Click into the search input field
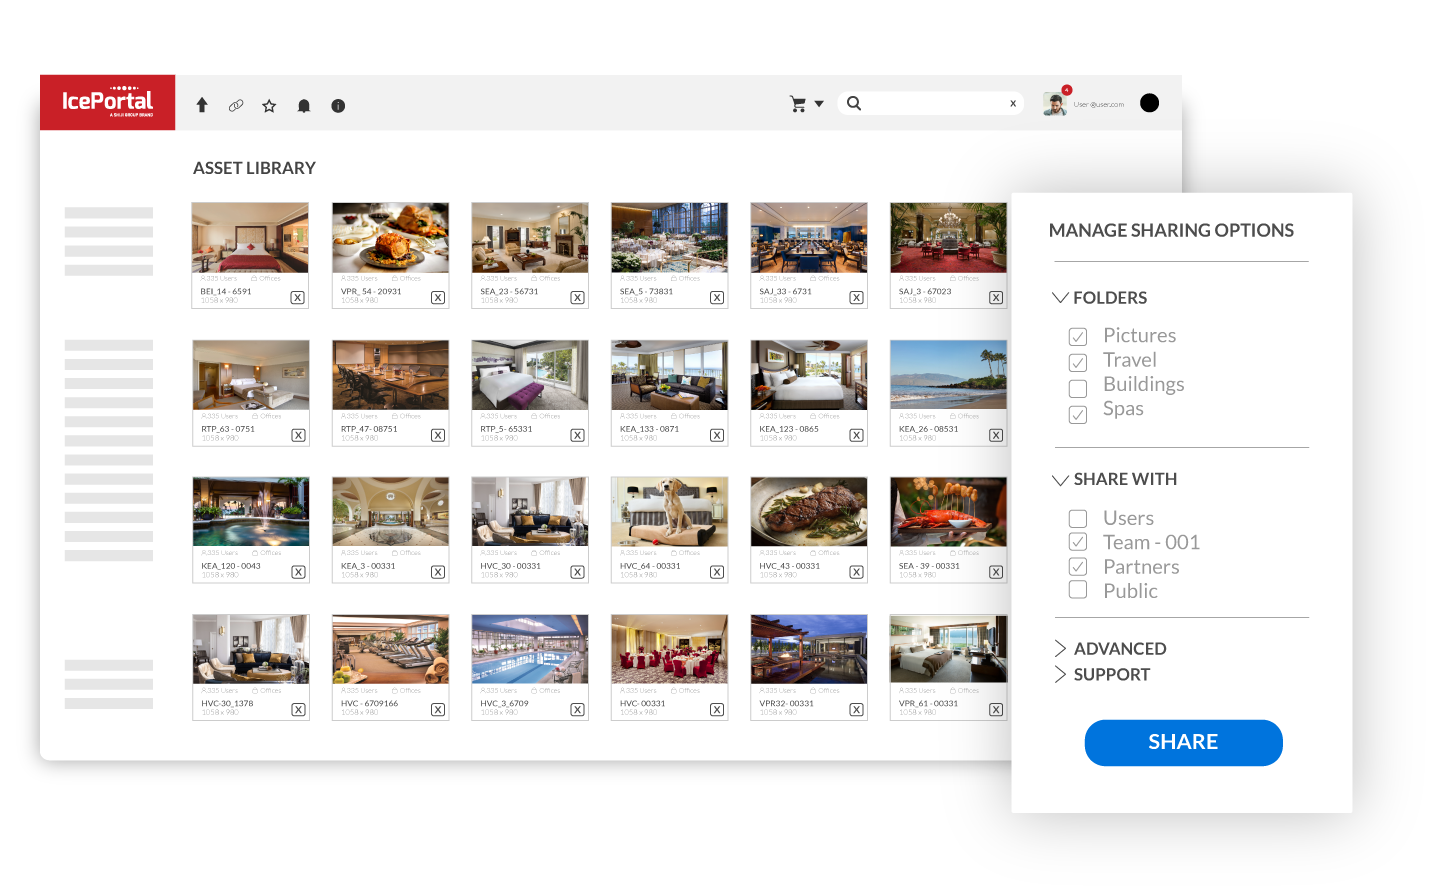This screenshot has width=1430, height=890. [933, 103]
